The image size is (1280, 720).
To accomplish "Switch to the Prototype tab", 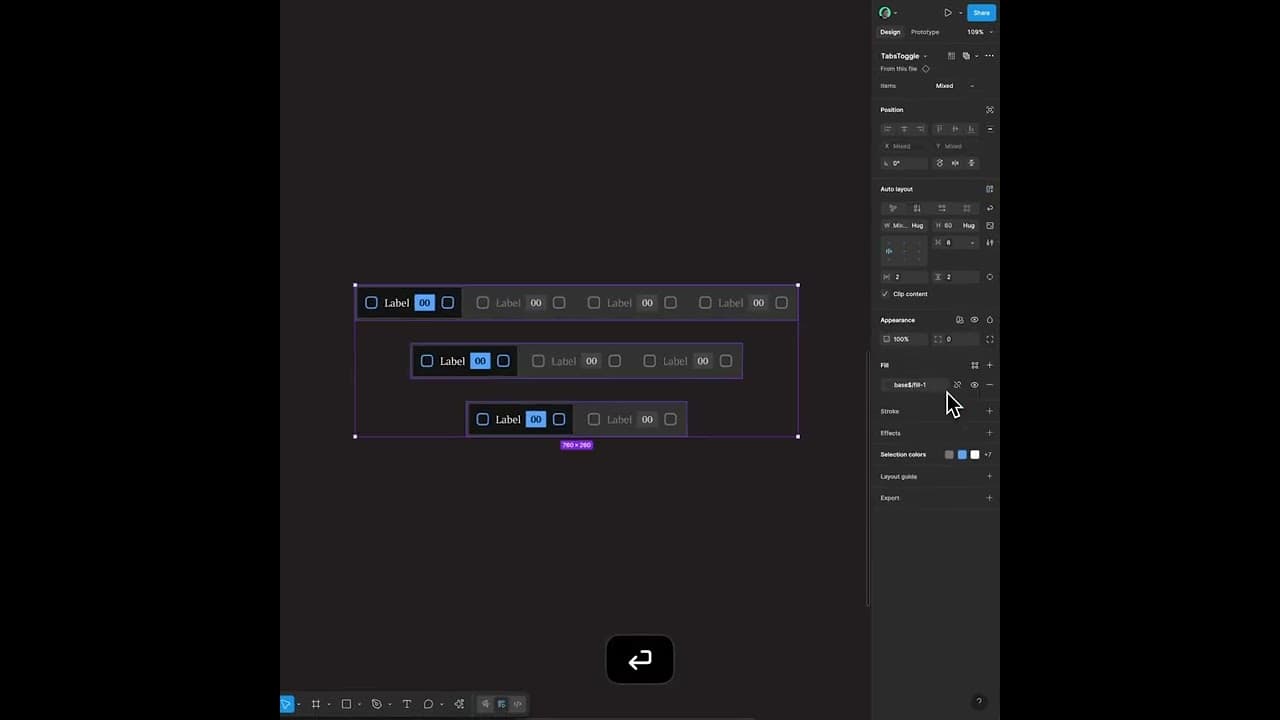I will pos(925,32).
